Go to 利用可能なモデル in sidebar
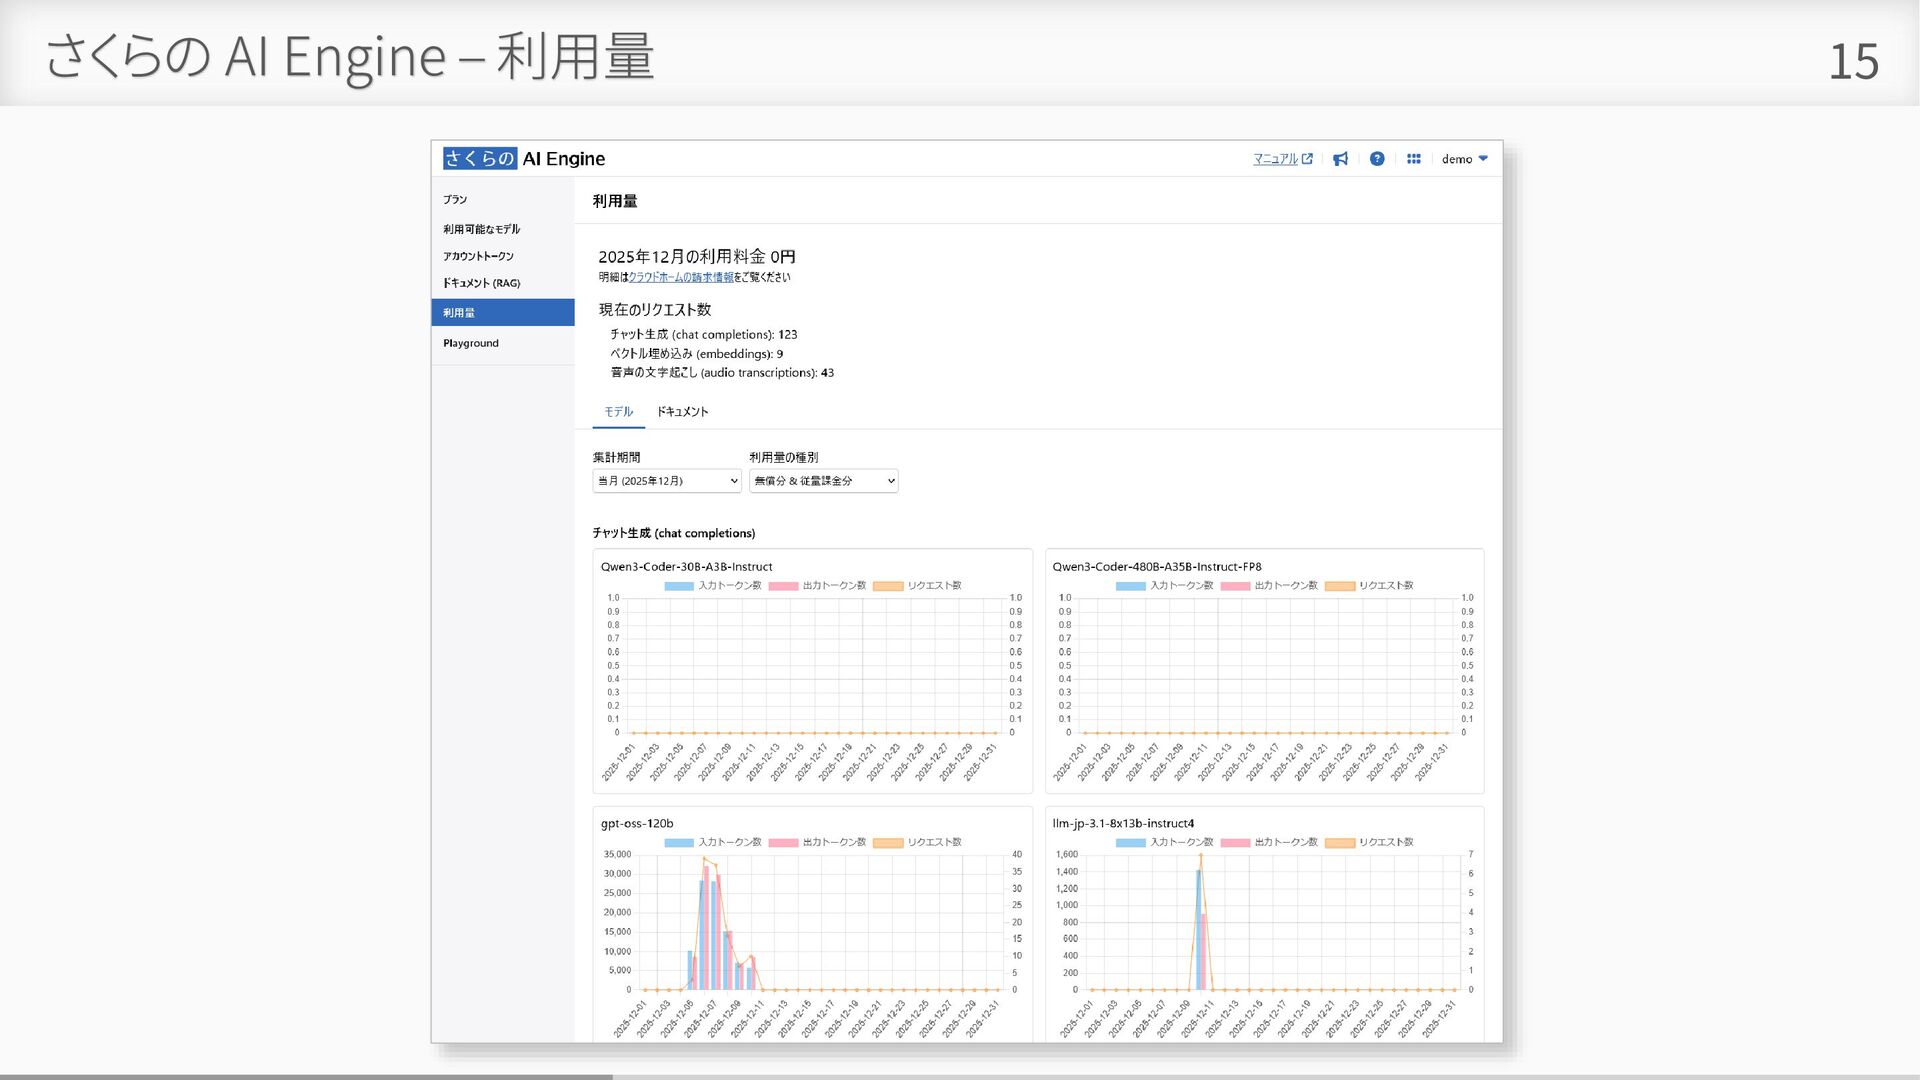This screenshot has height=1080, width=1920. click(481, 229)
